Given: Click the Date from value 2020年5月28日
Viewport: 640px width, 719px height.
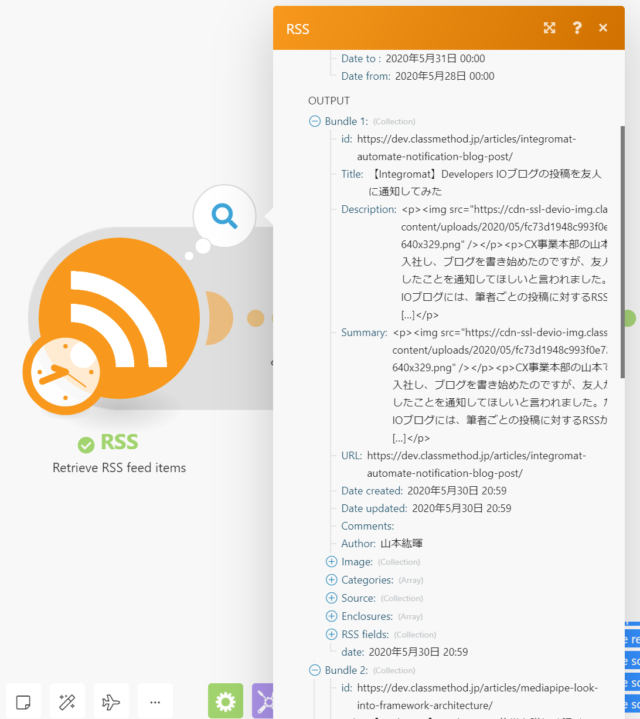Looking at the screenshot, I should point(444,76).
